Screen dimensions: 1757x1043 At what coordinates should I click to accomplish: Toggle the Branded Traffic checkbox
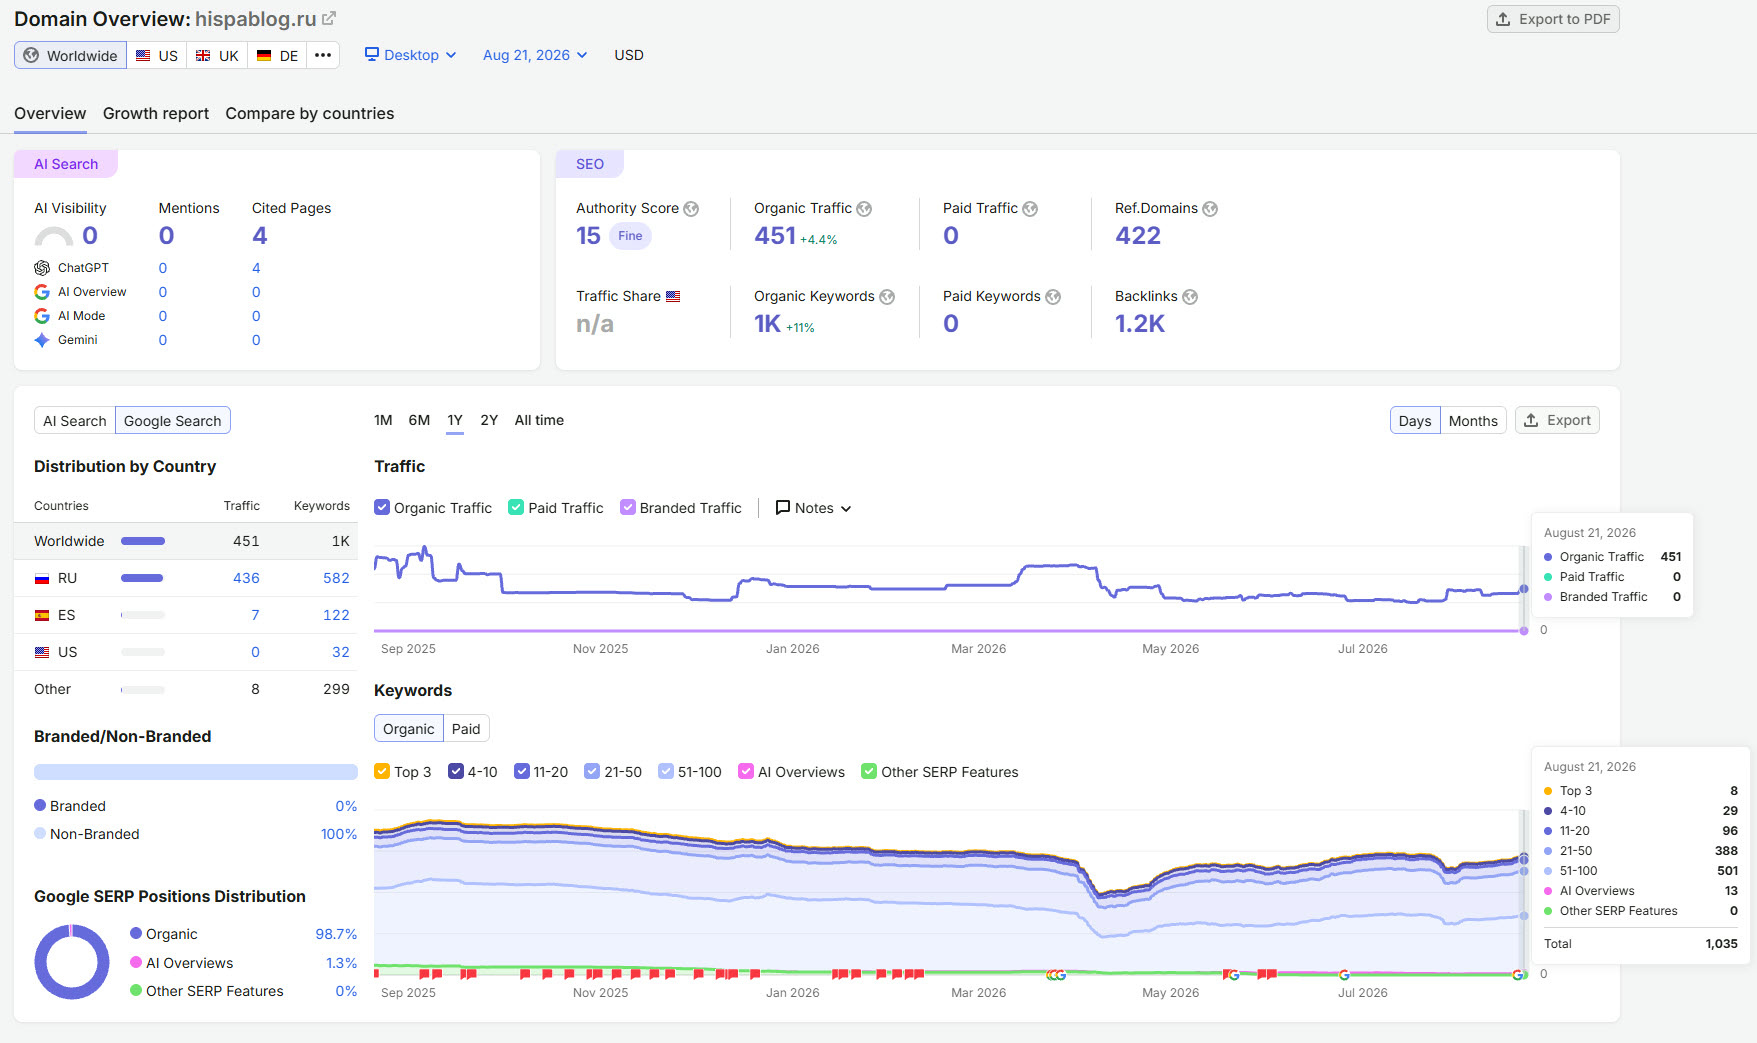628,507
